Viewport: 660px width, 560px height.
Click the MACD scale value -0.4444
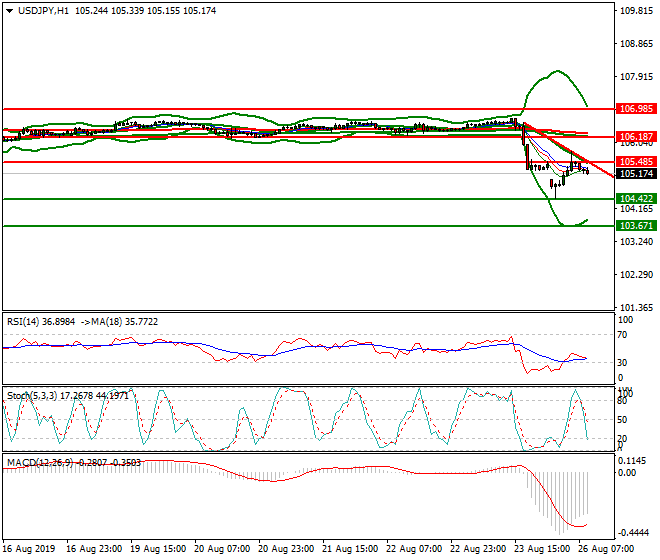pos(633,533)
